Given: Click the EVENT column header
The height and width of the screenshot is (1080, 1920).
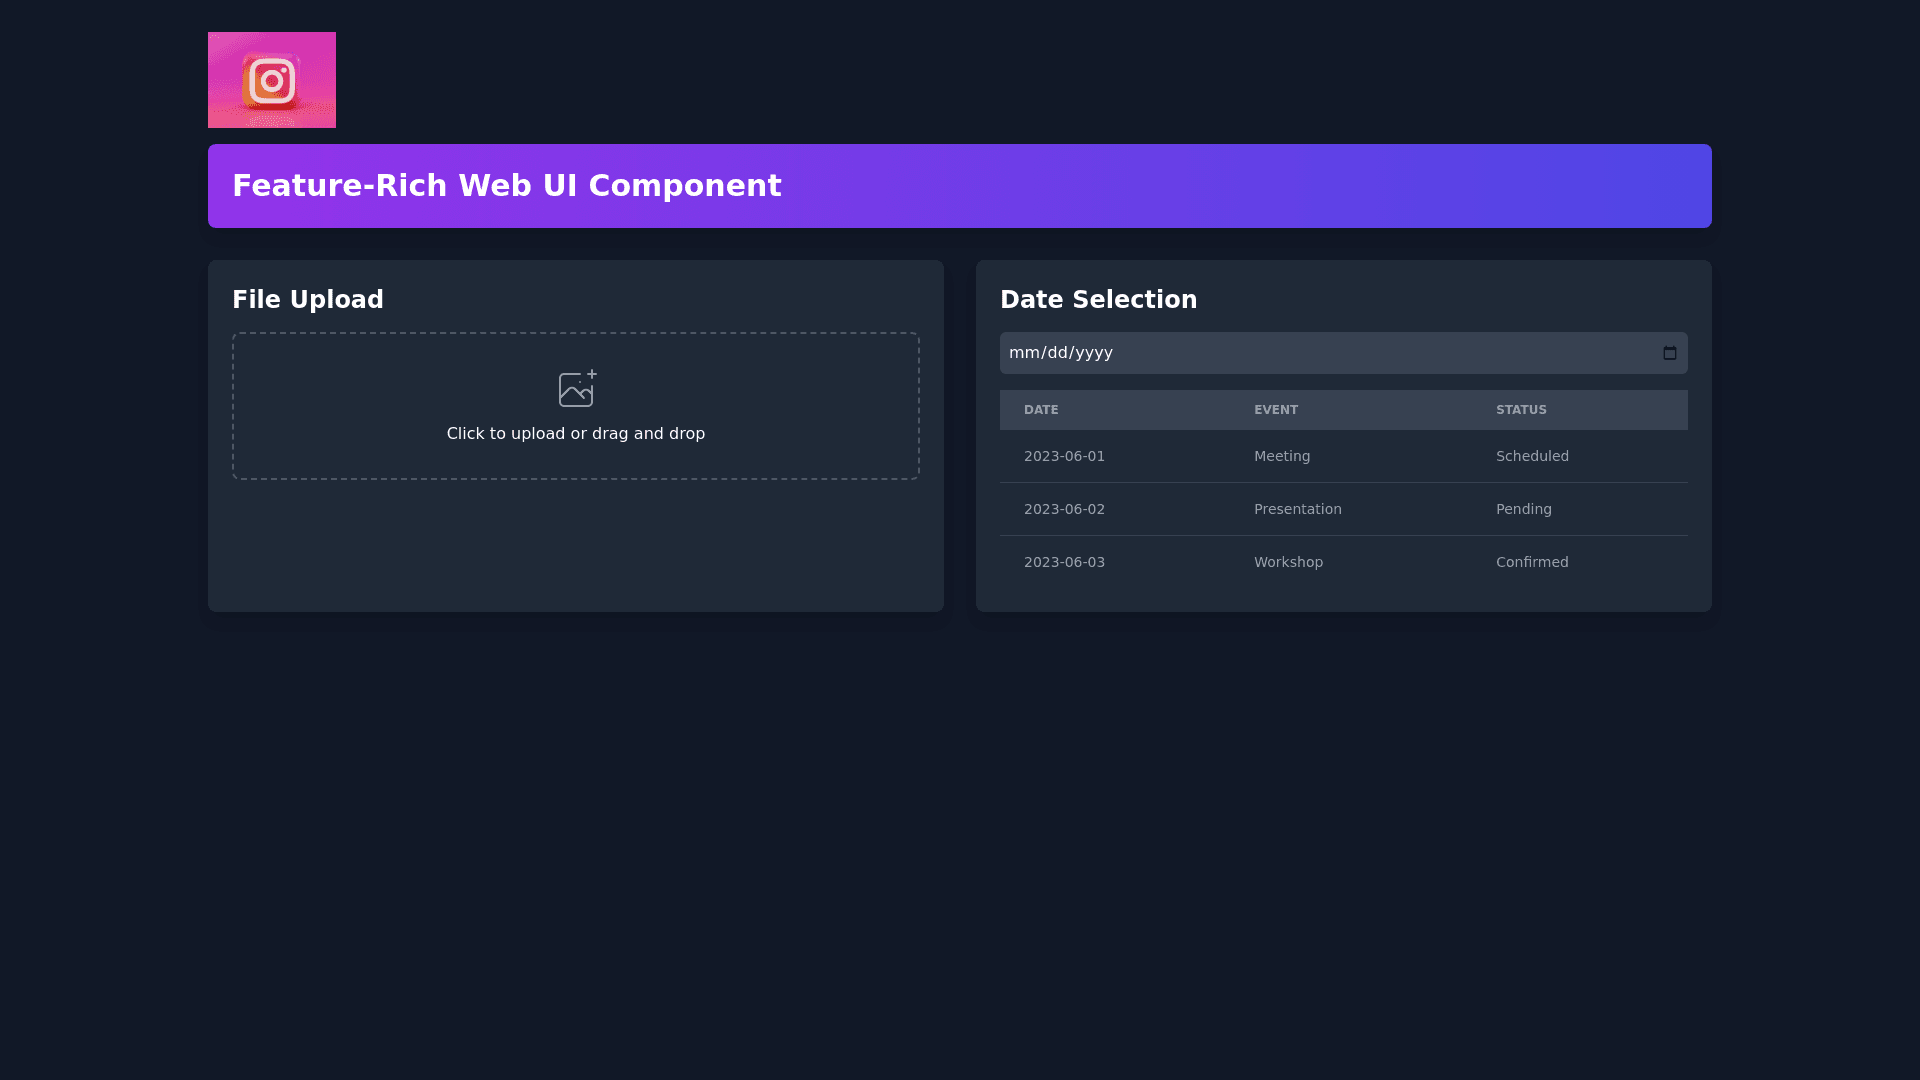Looking at the screenshot, I should pos(1275,410).
